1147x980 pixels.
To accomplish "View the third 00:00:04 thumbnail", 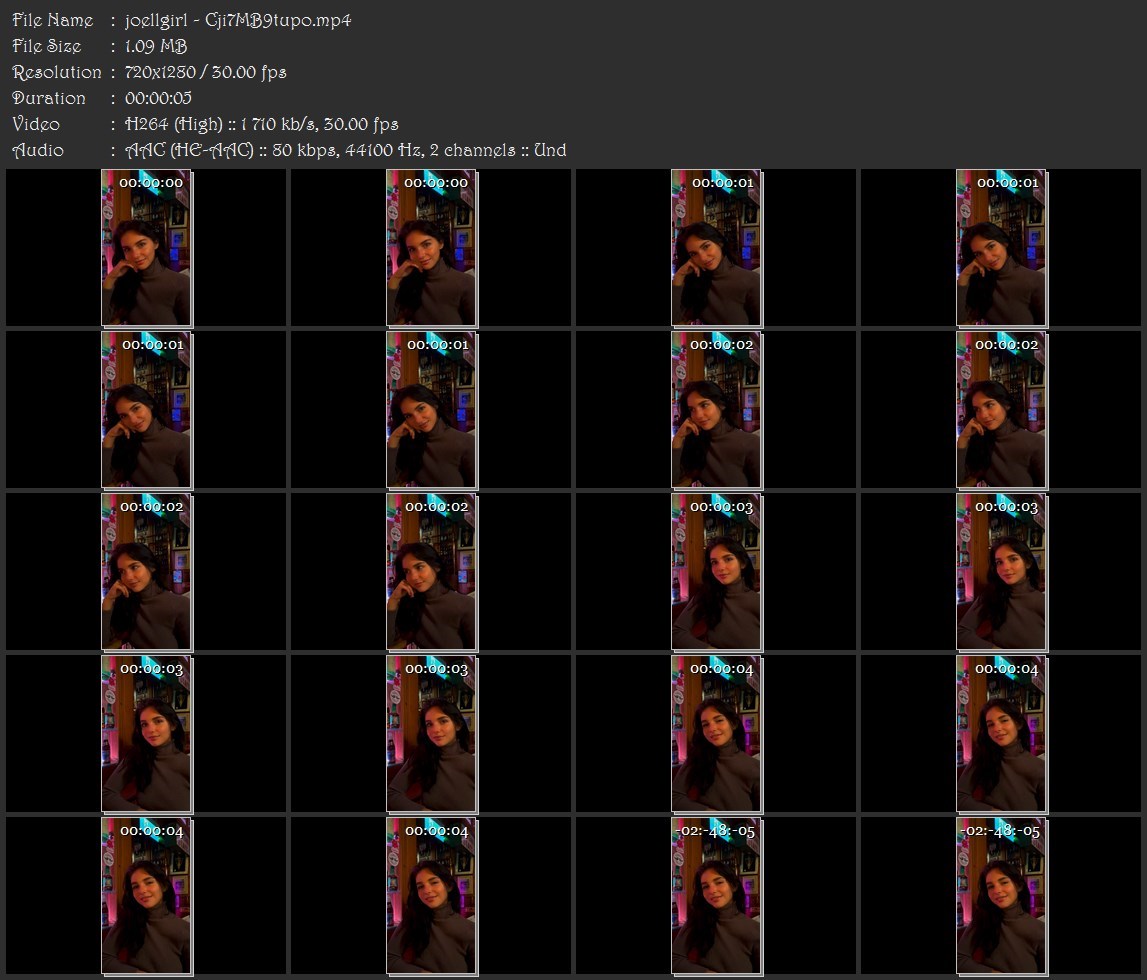I will tap(146, 897).
